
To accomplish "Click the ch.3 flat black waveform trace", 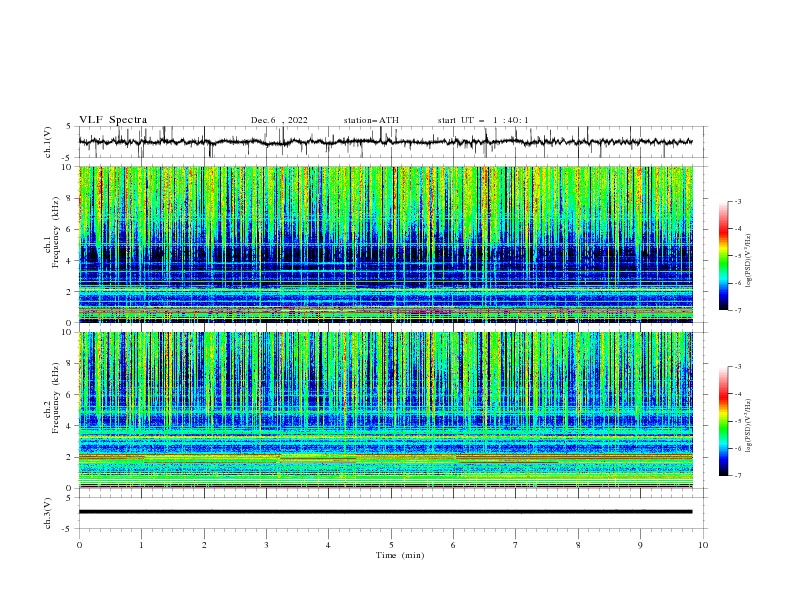I will (385, 512).
